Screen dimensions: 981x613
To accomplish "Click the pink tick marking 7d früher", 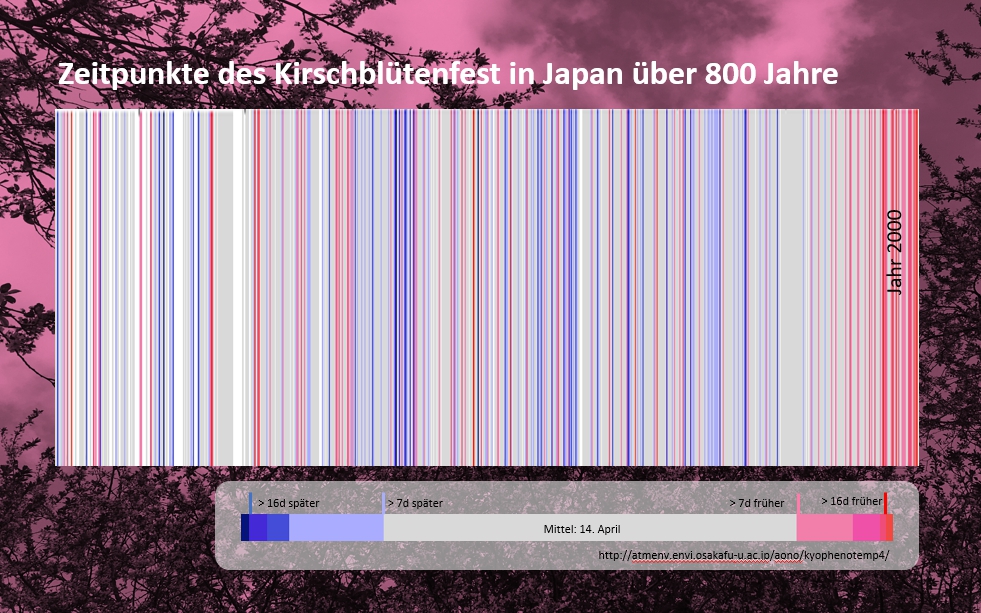I will 798,504.
